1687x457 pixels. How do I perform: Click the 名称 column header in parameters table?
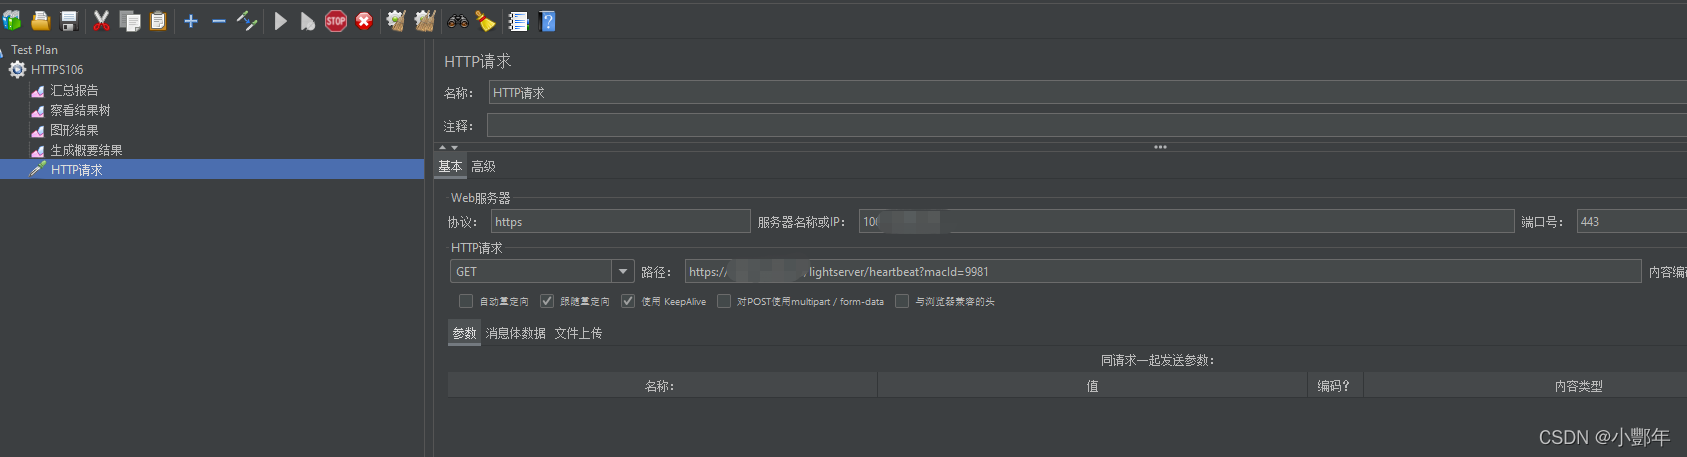pos(662,386)
